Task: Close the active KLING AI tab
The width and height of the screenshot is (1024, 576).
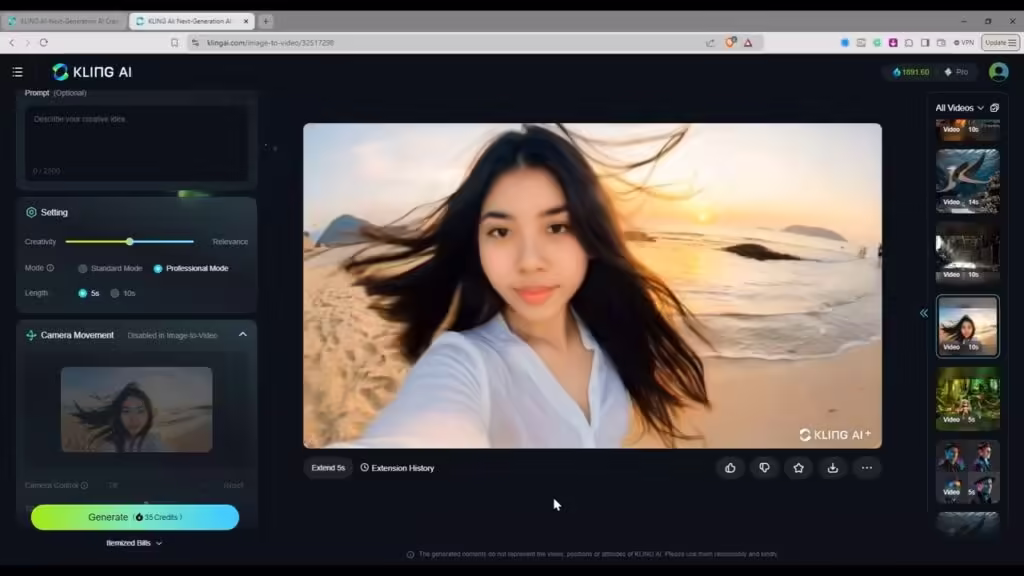Action: pyautogui.click(x=246, y=21)
